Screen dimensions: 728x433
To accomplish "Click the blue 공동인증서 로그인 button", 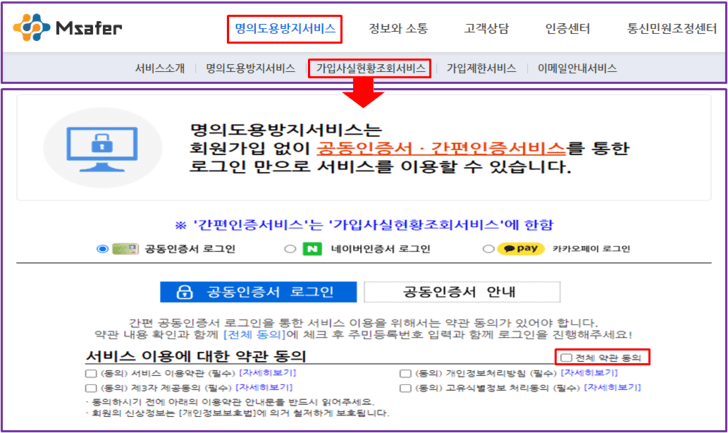I will [x=259, y=292].
